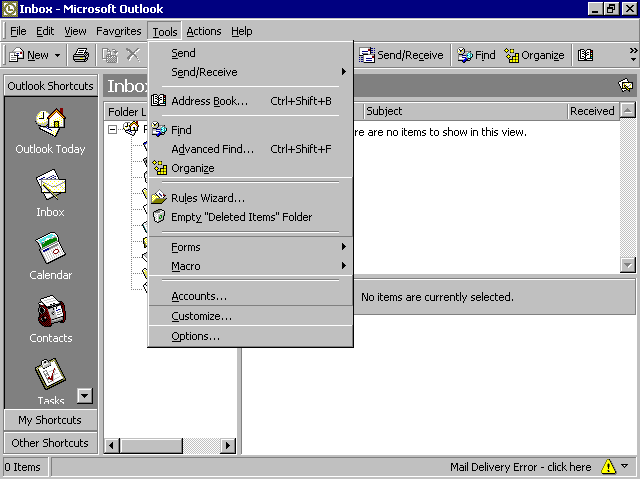Click message list scroll up arrow
Image resolution: width=640 pixels, height=480 pixels.
point(628,110)
